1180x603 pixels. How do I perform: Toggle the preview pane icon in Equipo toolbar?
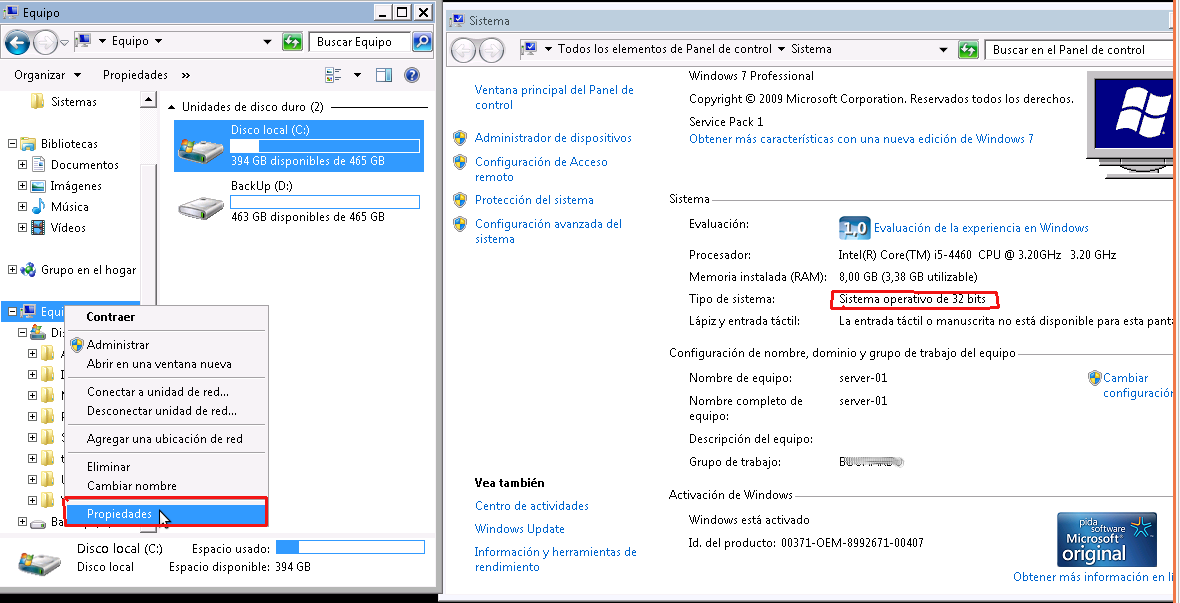pos(384,75)
